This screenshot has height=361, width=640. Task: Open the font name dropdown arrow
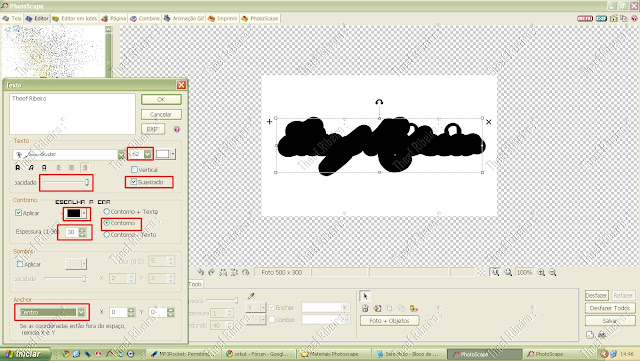(x=121, y=154)
